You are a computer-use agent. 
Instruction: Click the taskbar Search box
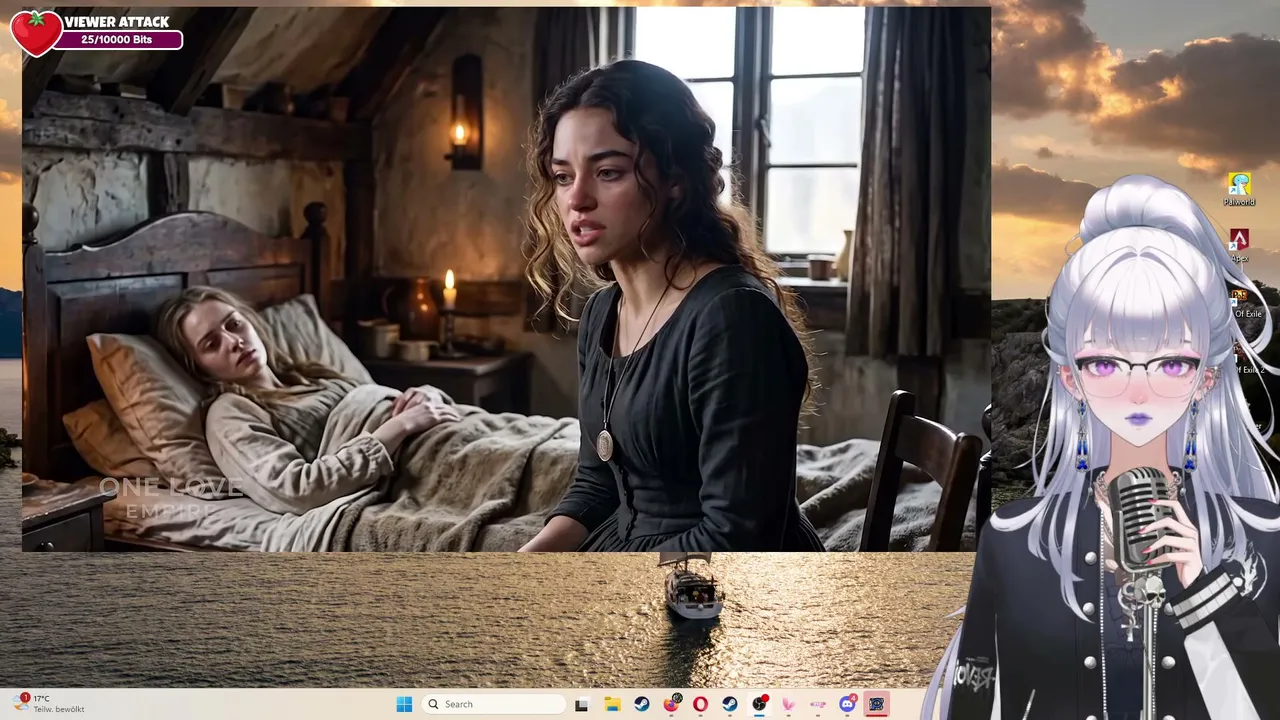[494, 704]
